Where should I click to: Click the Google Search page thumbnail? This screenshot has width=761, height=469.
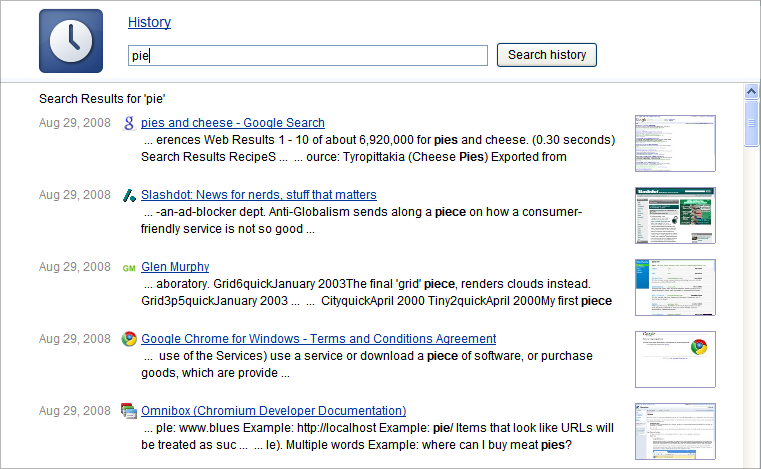(675, 143)
